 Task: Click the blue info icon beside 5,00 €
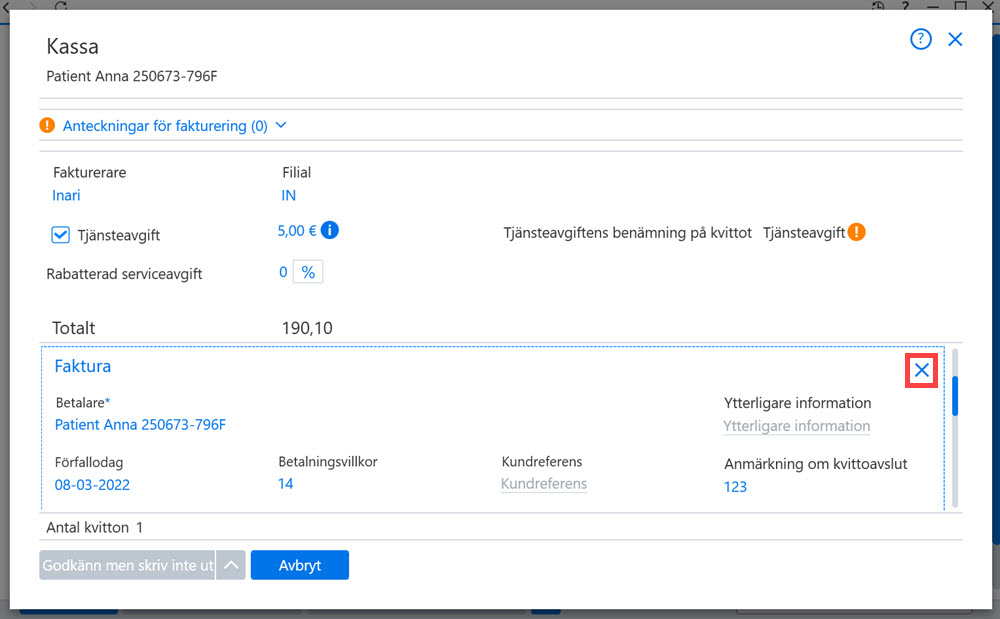click(x=330, y=230)
